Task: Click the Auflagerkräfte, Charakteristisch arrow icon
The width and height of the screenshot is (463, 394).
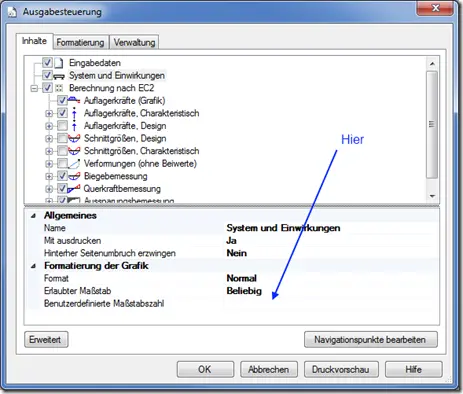Action: click(74, 113)
